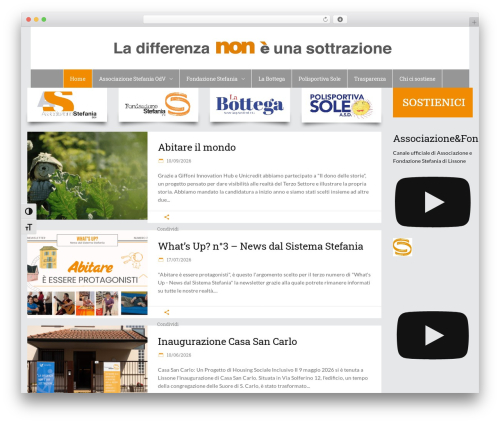
Task: Expand the Associazione Stefania OdV dropdown arrow
Action: [171, 79]
